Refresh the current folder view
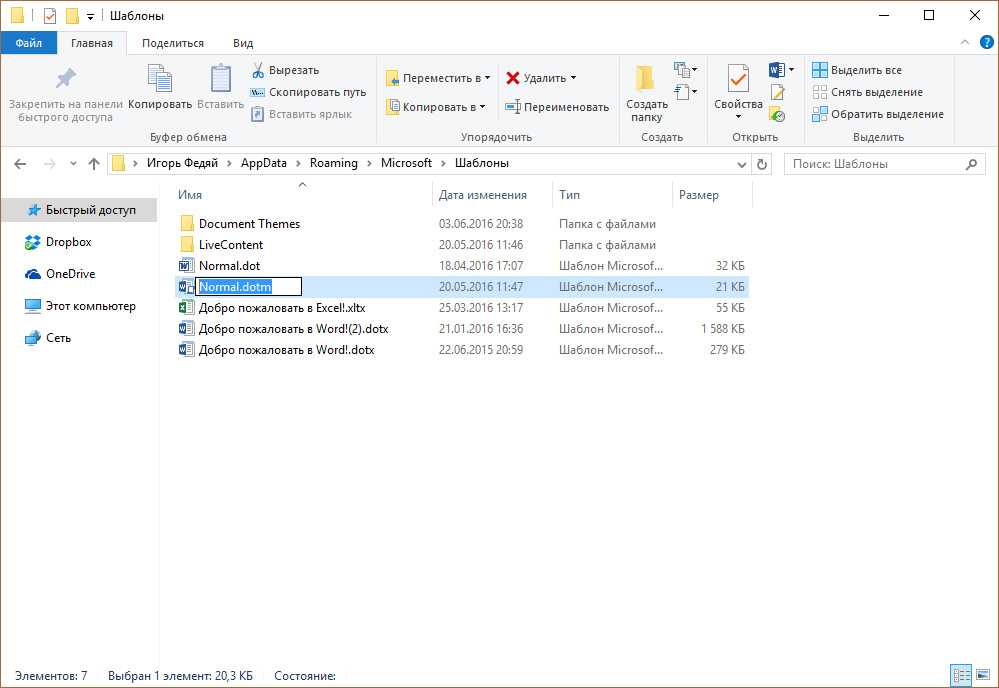The height and width of the screenshot is (688, 999). (762, 164)
